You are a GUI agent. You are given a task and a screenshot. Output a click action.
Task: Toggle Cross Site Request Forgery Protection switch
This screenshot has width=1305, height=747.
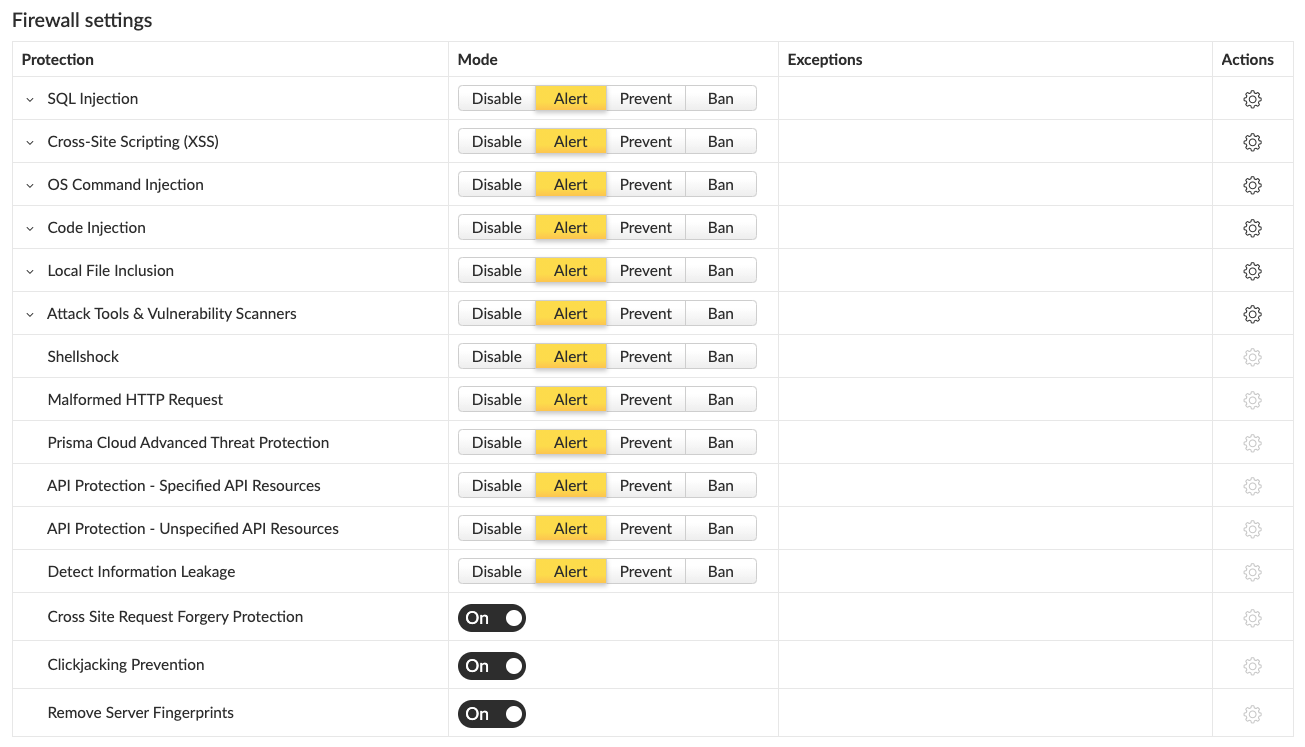492,618
